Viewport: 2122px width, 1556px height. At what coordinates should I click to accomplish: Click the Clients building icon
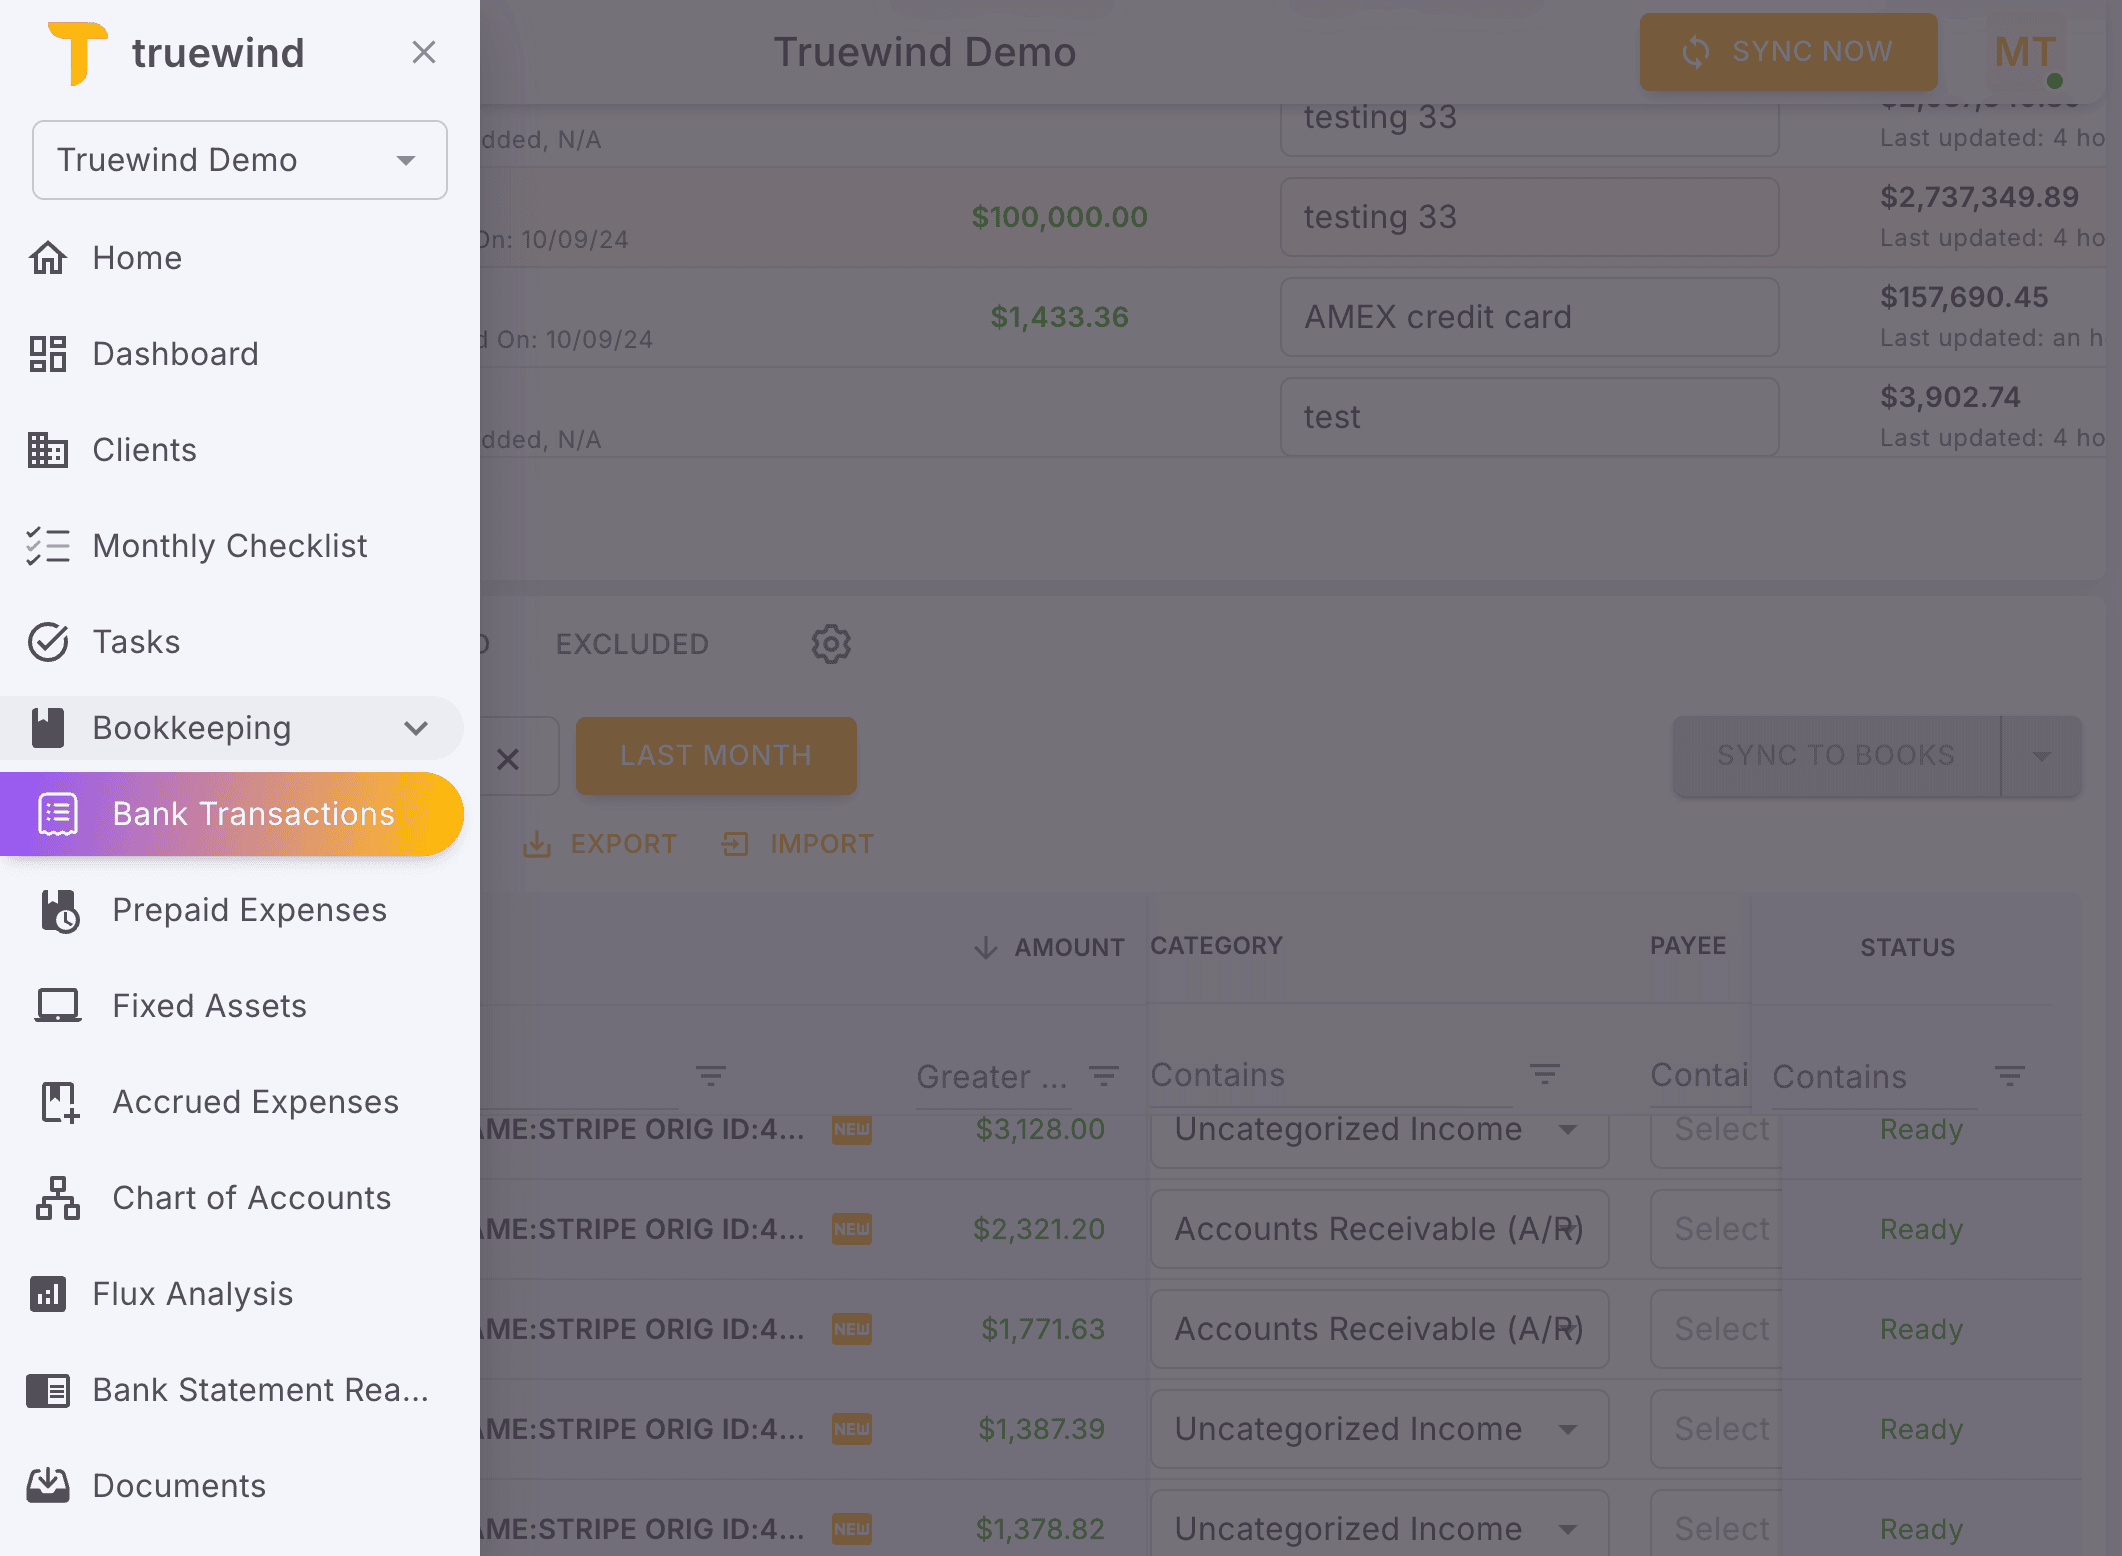click(47, 450)
